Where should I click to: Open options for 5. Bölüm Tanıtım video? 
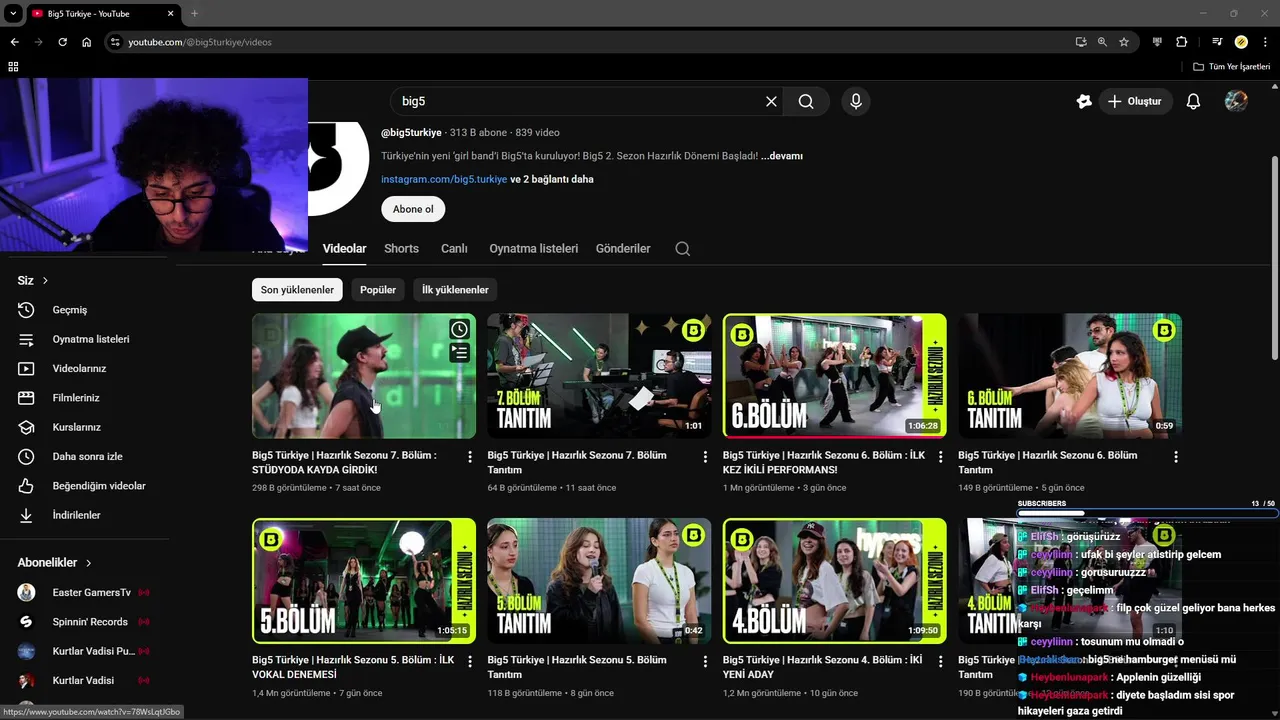(705, 662)
